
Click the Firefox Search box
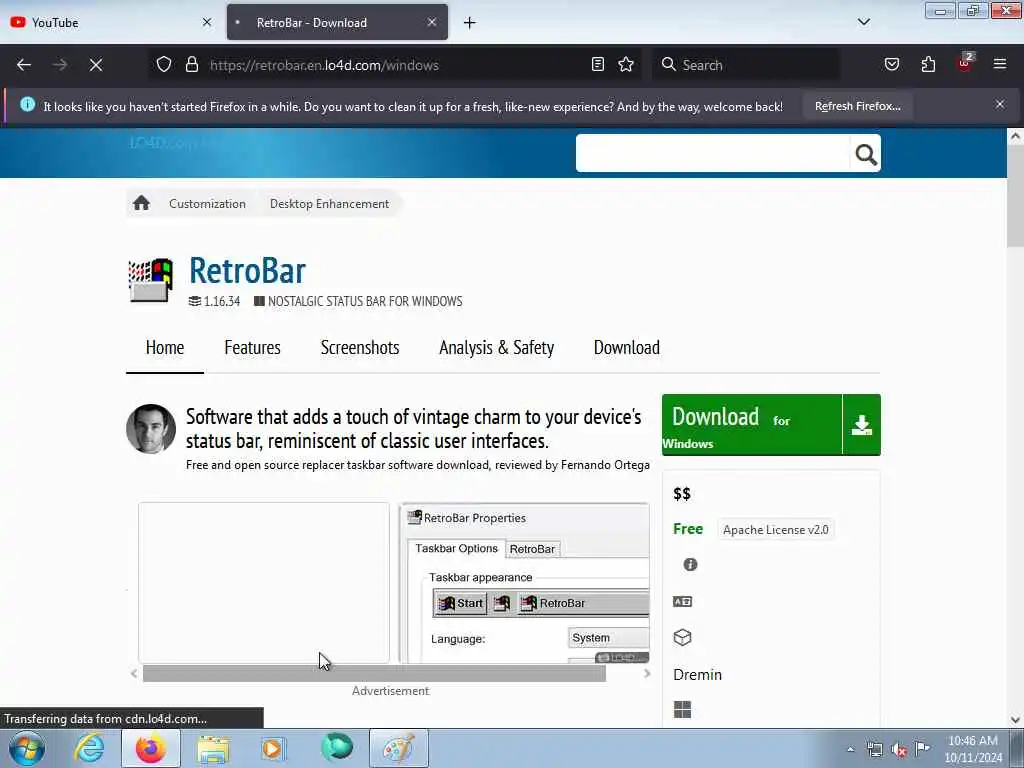pyautogui.click(x=746, y=65)
